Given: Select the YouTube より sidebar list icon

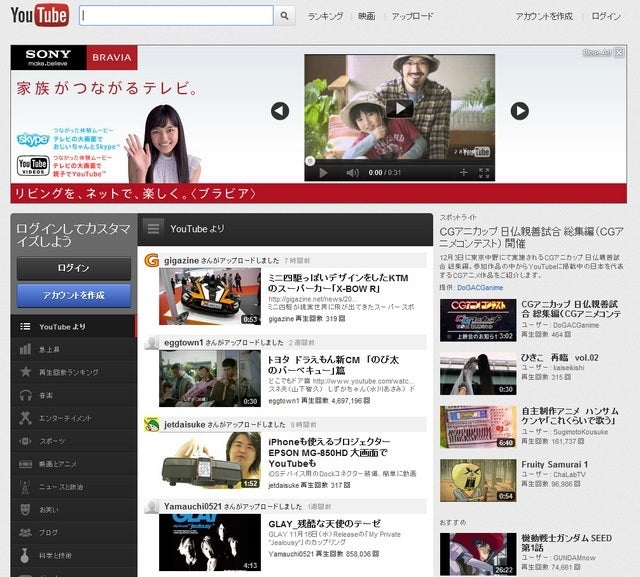Looking at the screenshot, I should pos(25,326).
